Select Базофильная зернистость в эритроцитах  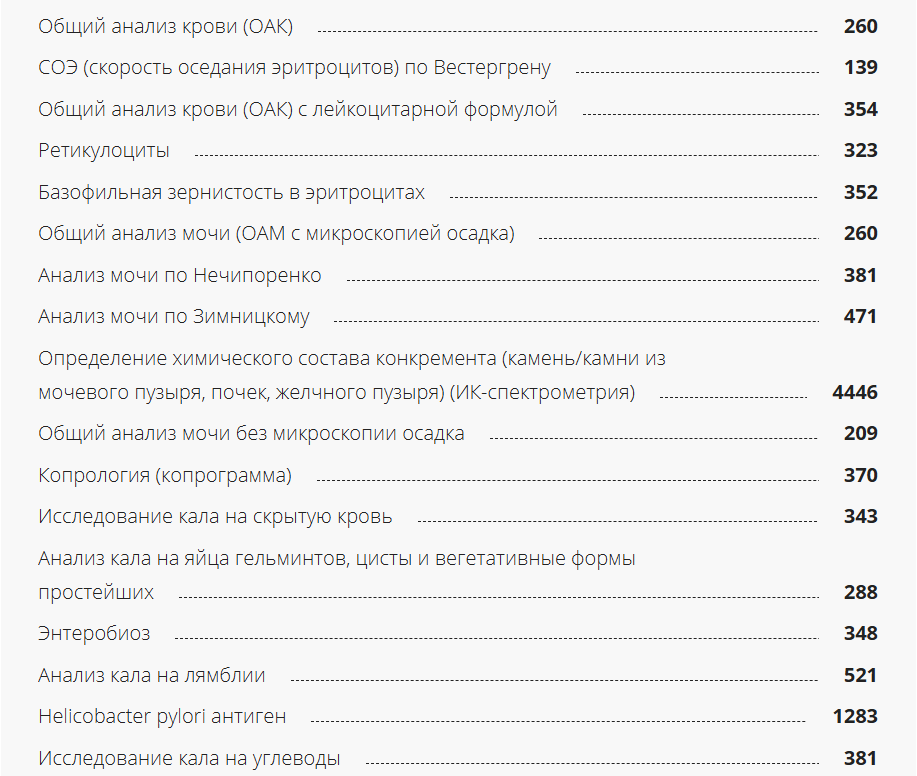click(x=231, y=192)
